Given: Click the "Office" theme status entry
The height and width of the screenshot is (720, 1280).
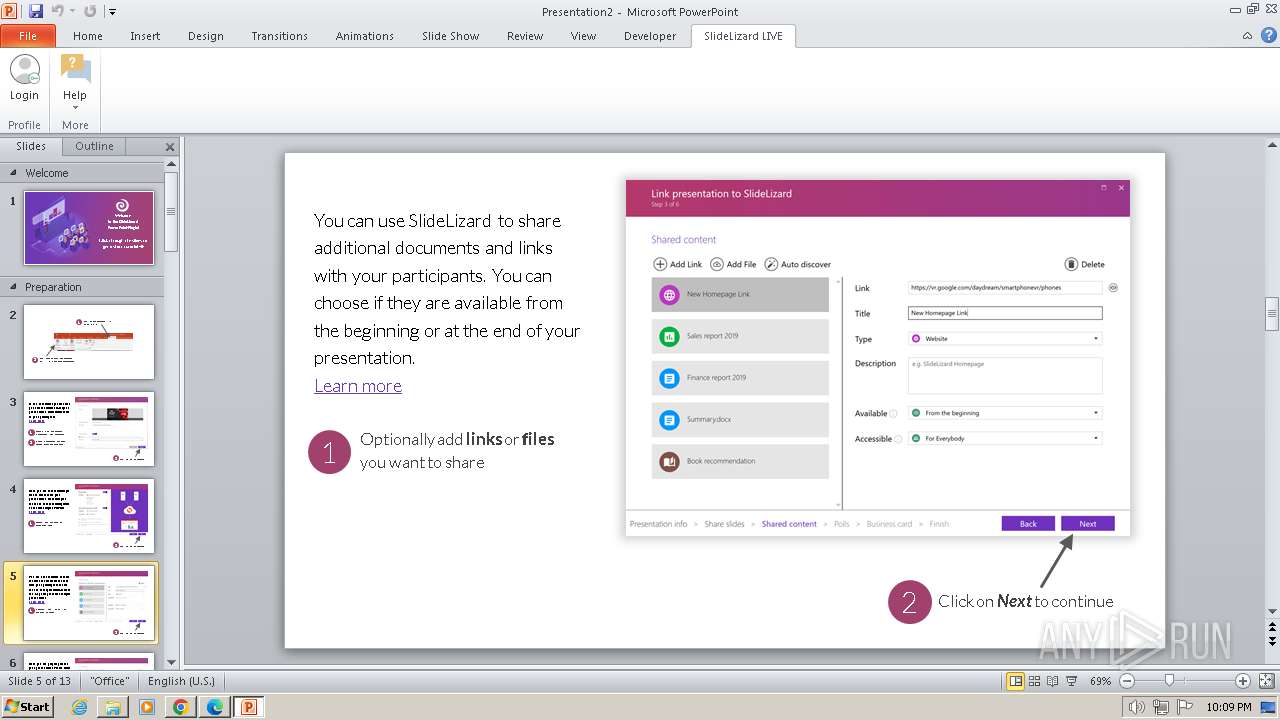Looking at the screenshot, I should (109, 681).
